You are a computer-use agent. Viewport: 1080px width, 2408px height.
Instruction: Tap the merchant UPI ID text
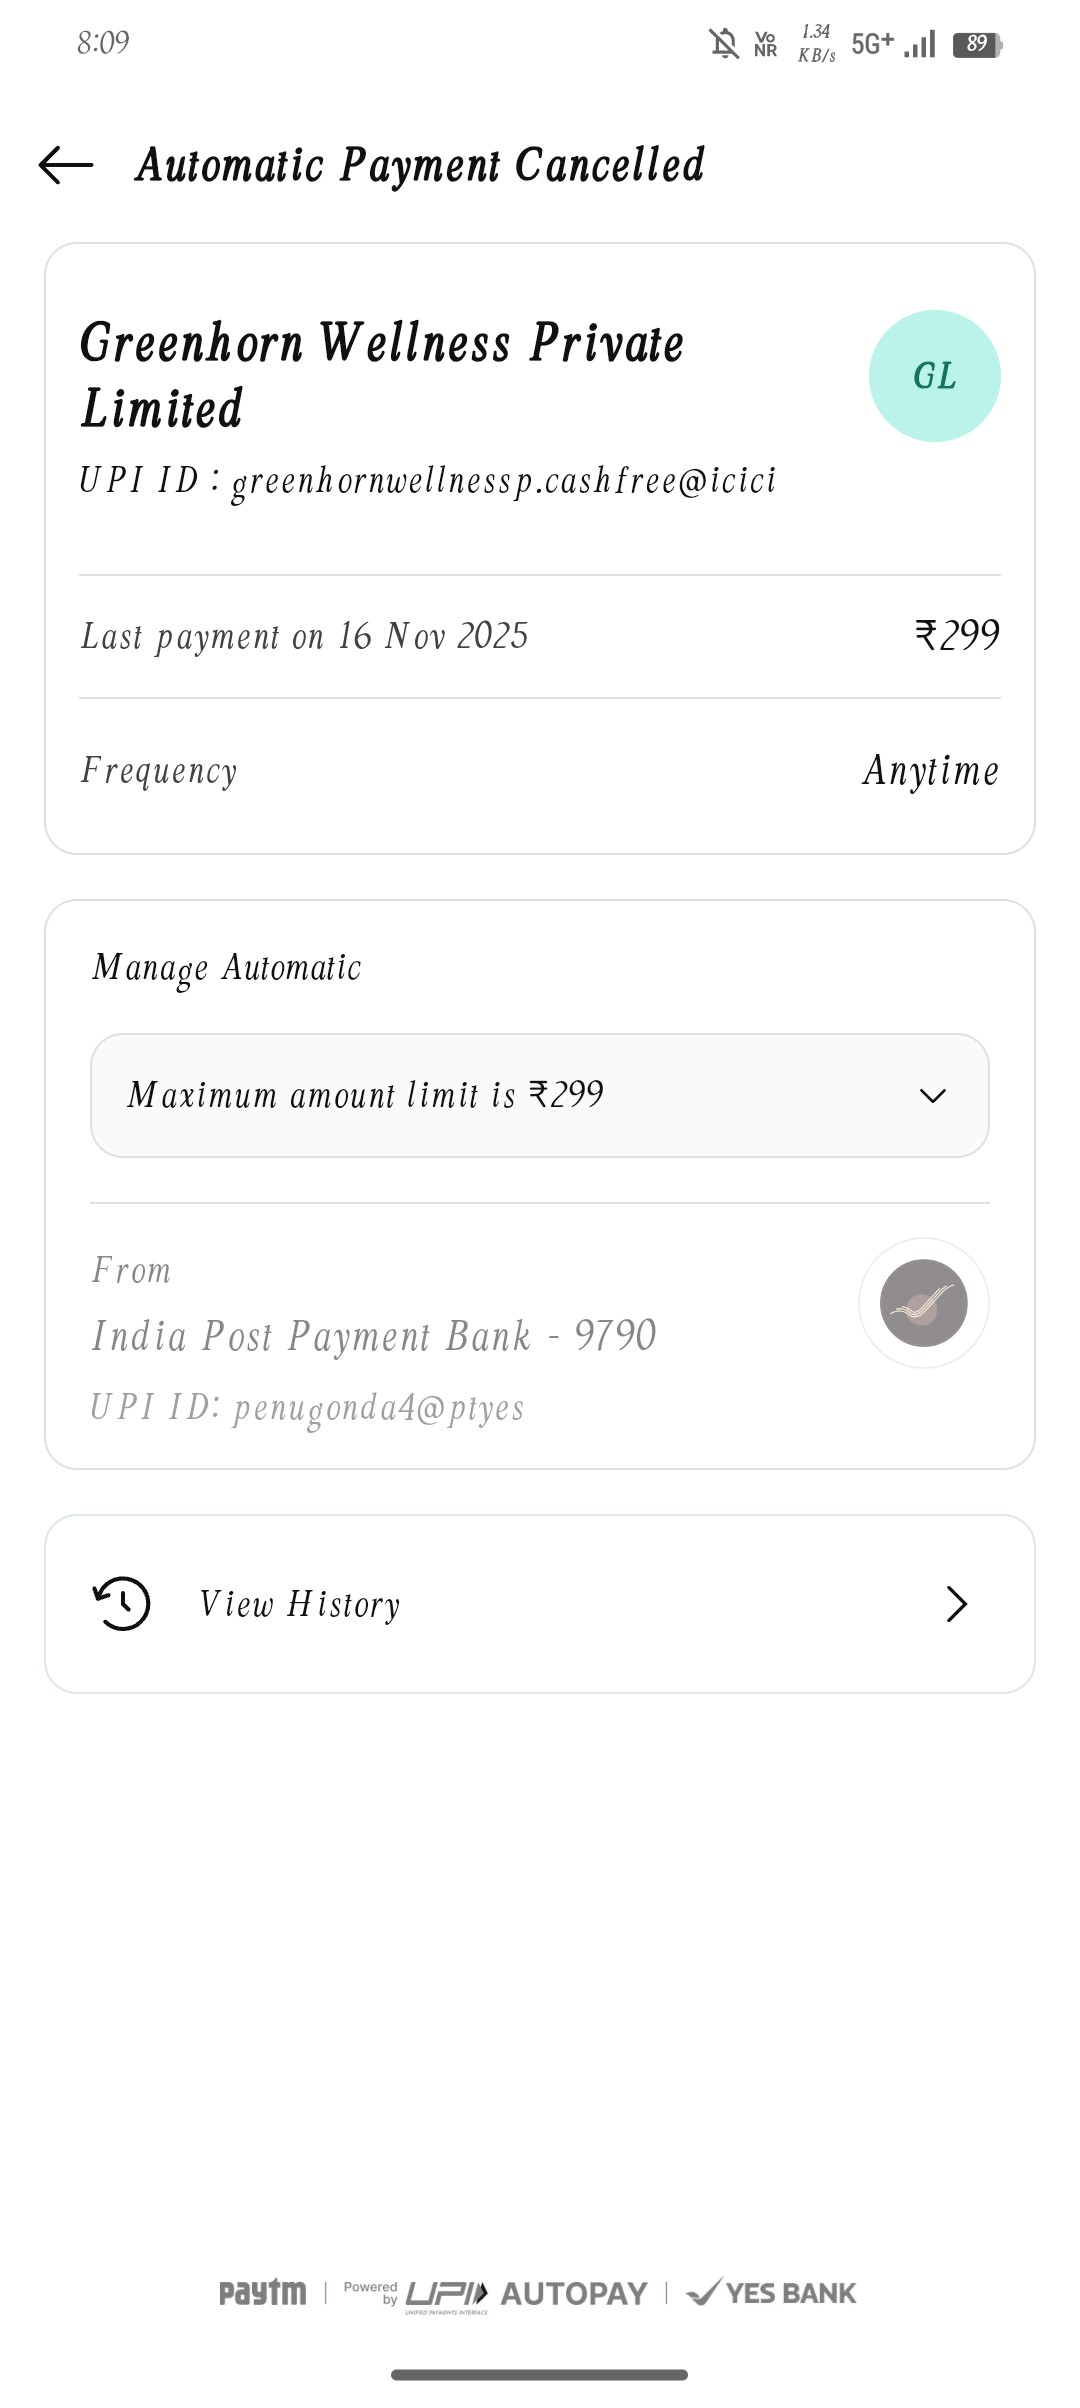[428, 482]
